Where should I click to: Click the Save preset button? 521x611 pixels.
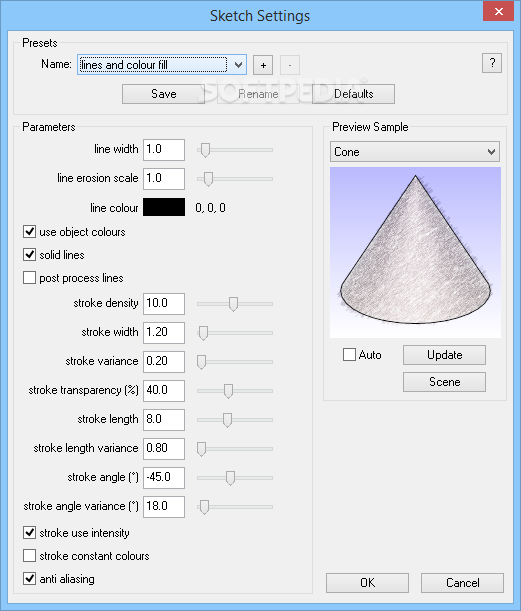pos(163,94)
